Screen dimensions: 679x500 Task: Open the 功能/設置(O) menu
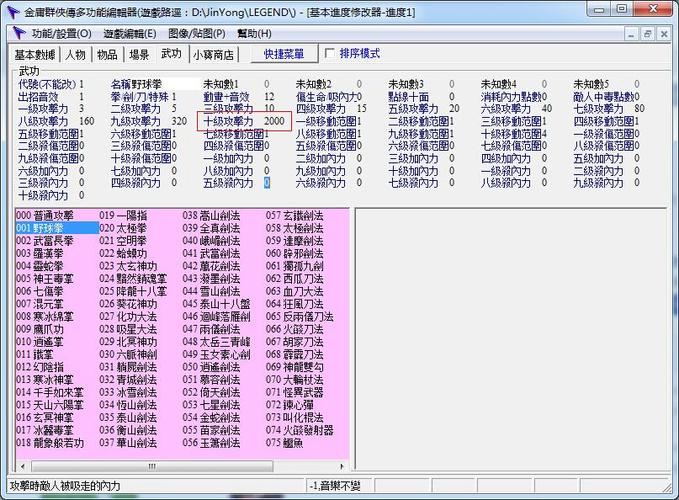point(61,34)
